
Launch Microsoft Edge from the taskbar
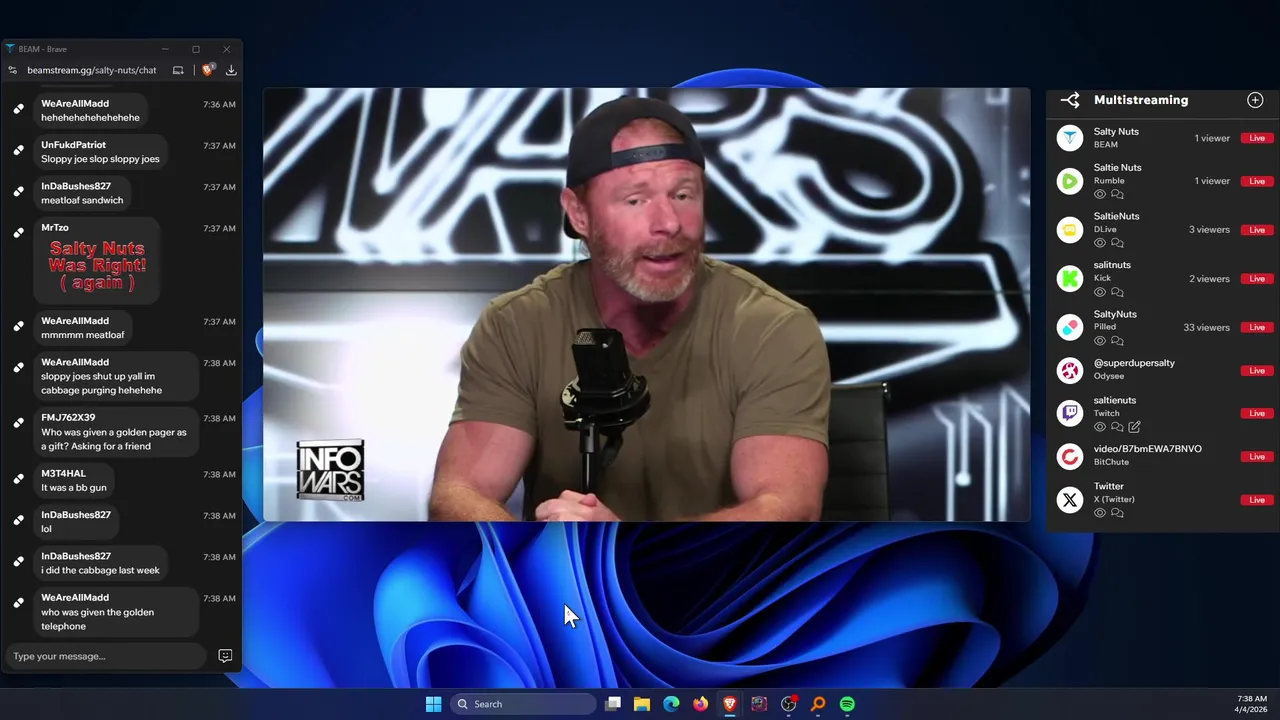(671, 704)
